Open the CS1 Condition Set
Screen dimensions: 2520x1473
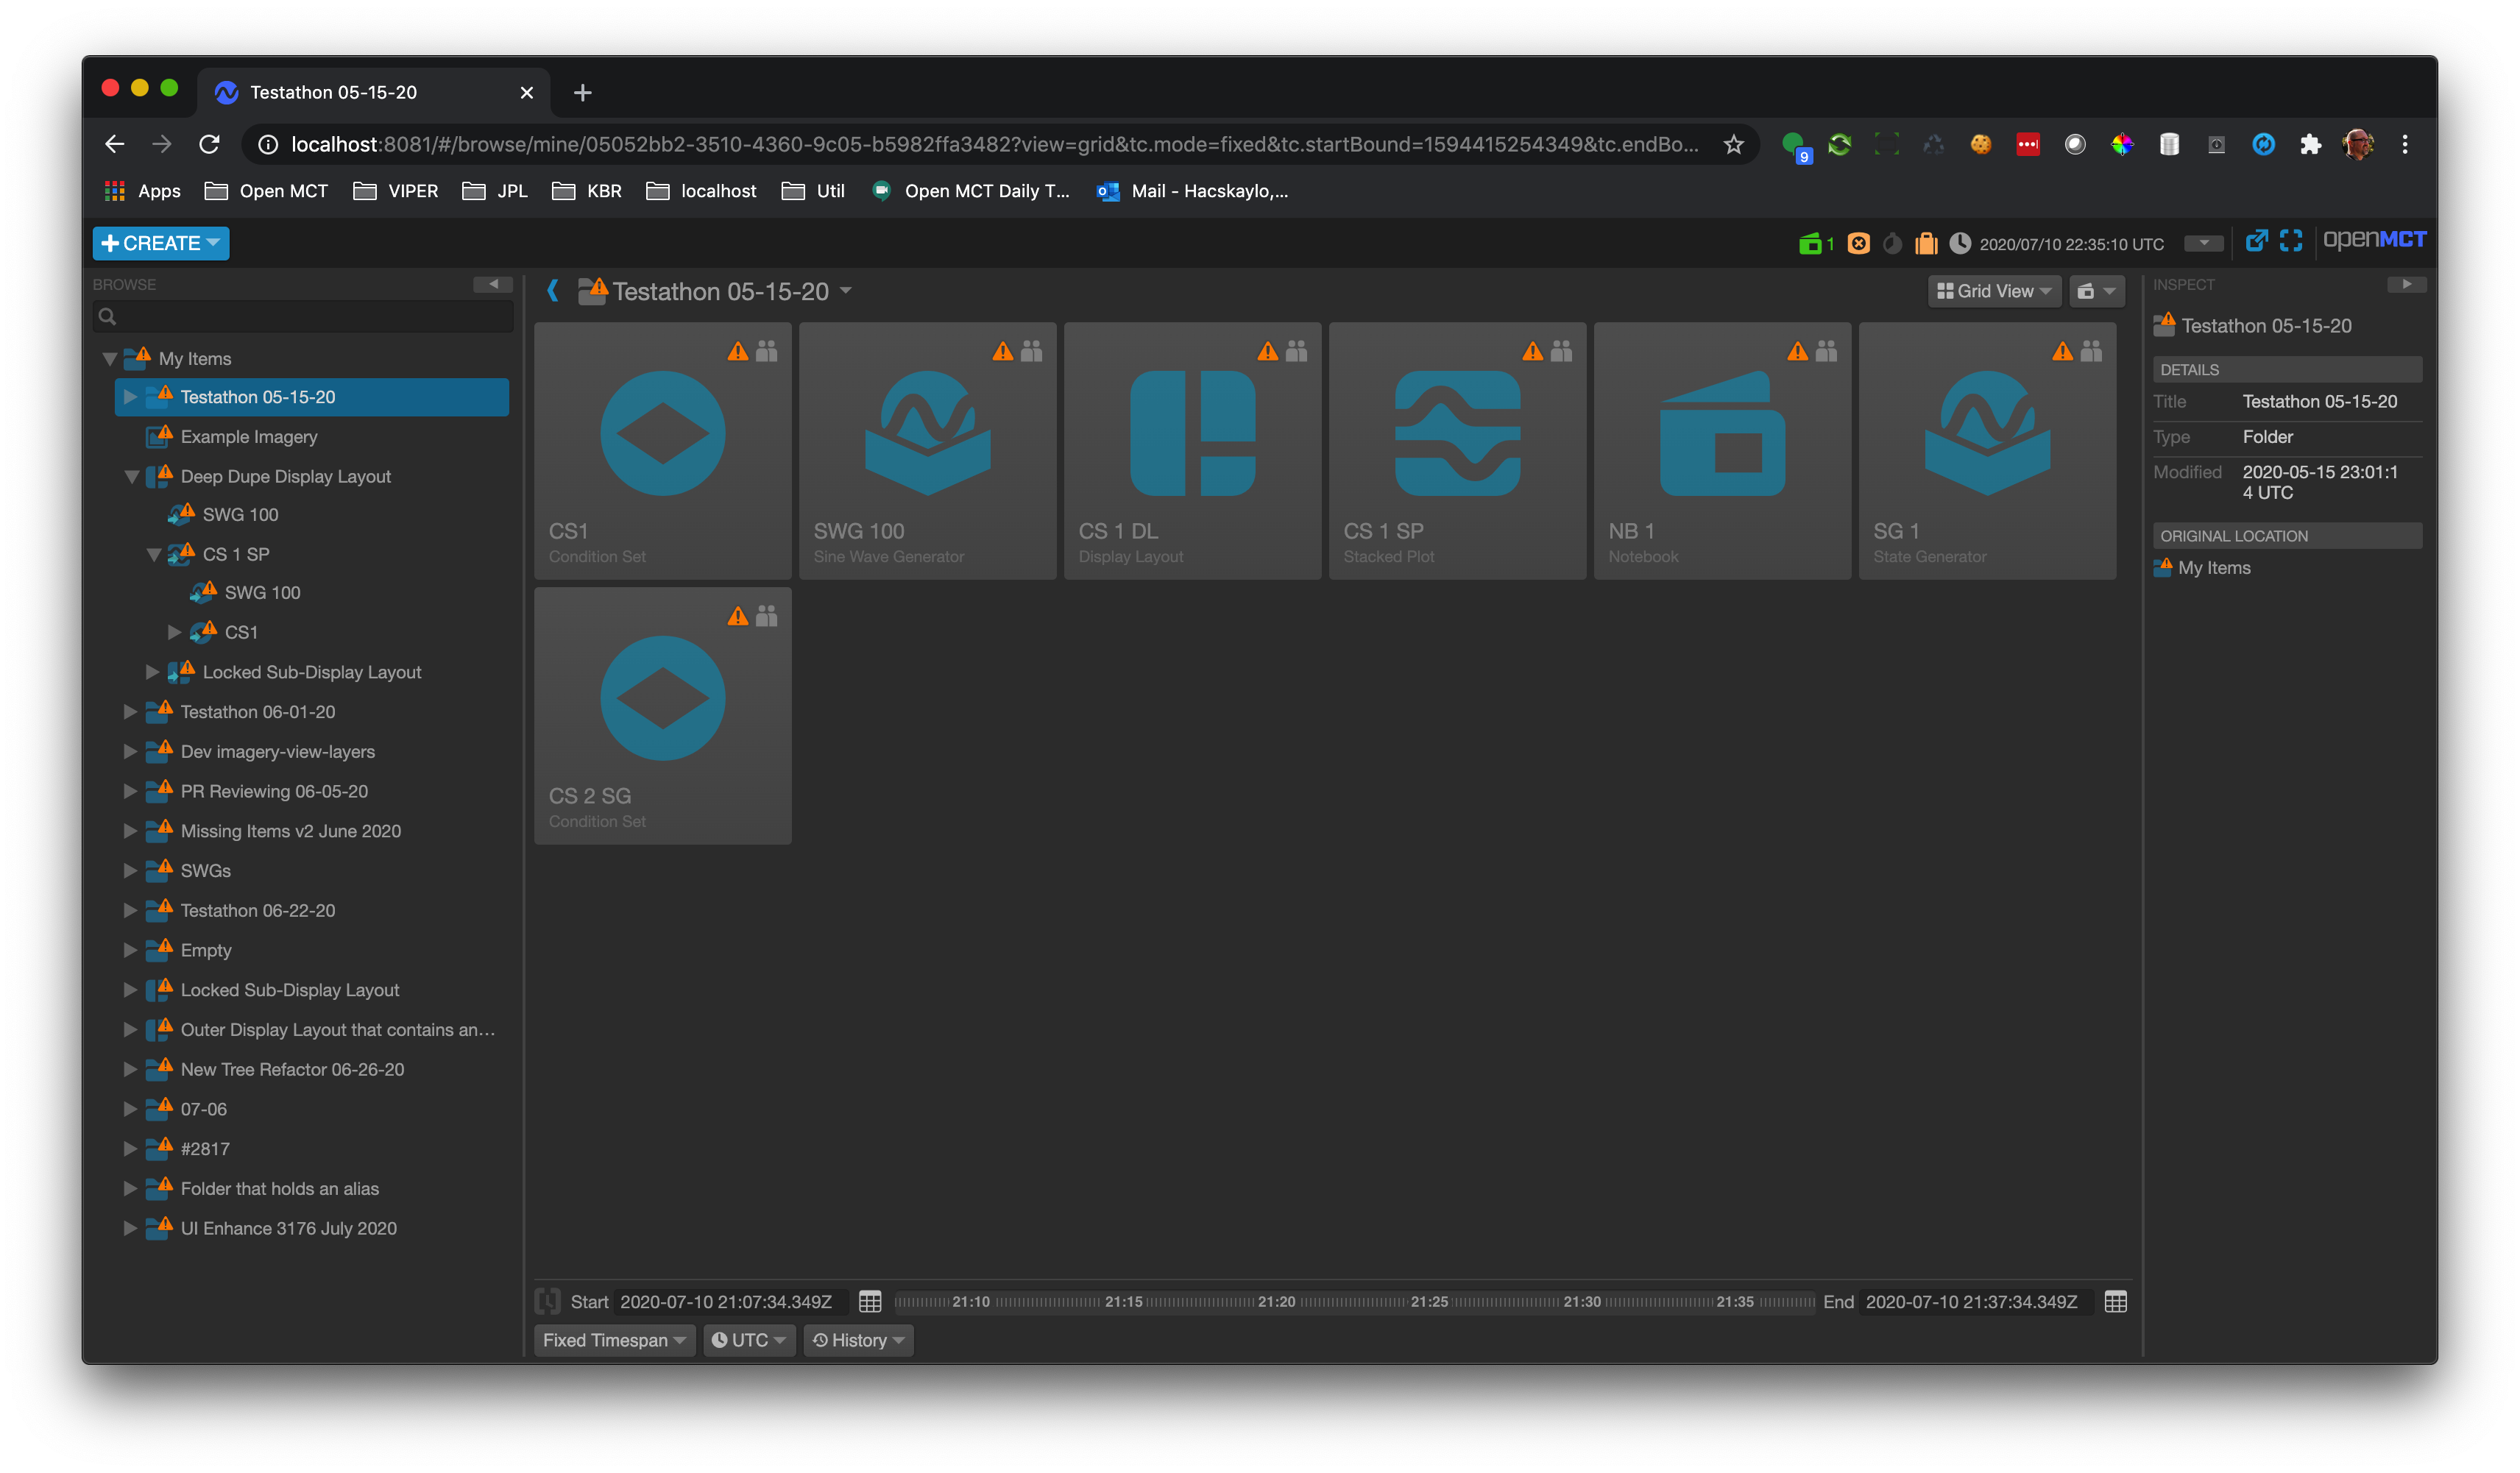(x=662, y=450)
